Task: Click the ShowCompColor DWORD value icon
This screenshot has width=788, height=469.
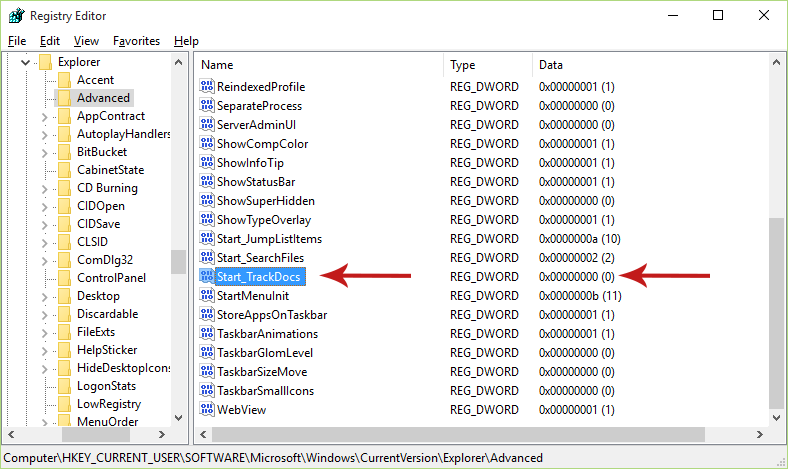Action: coord(207,143)
